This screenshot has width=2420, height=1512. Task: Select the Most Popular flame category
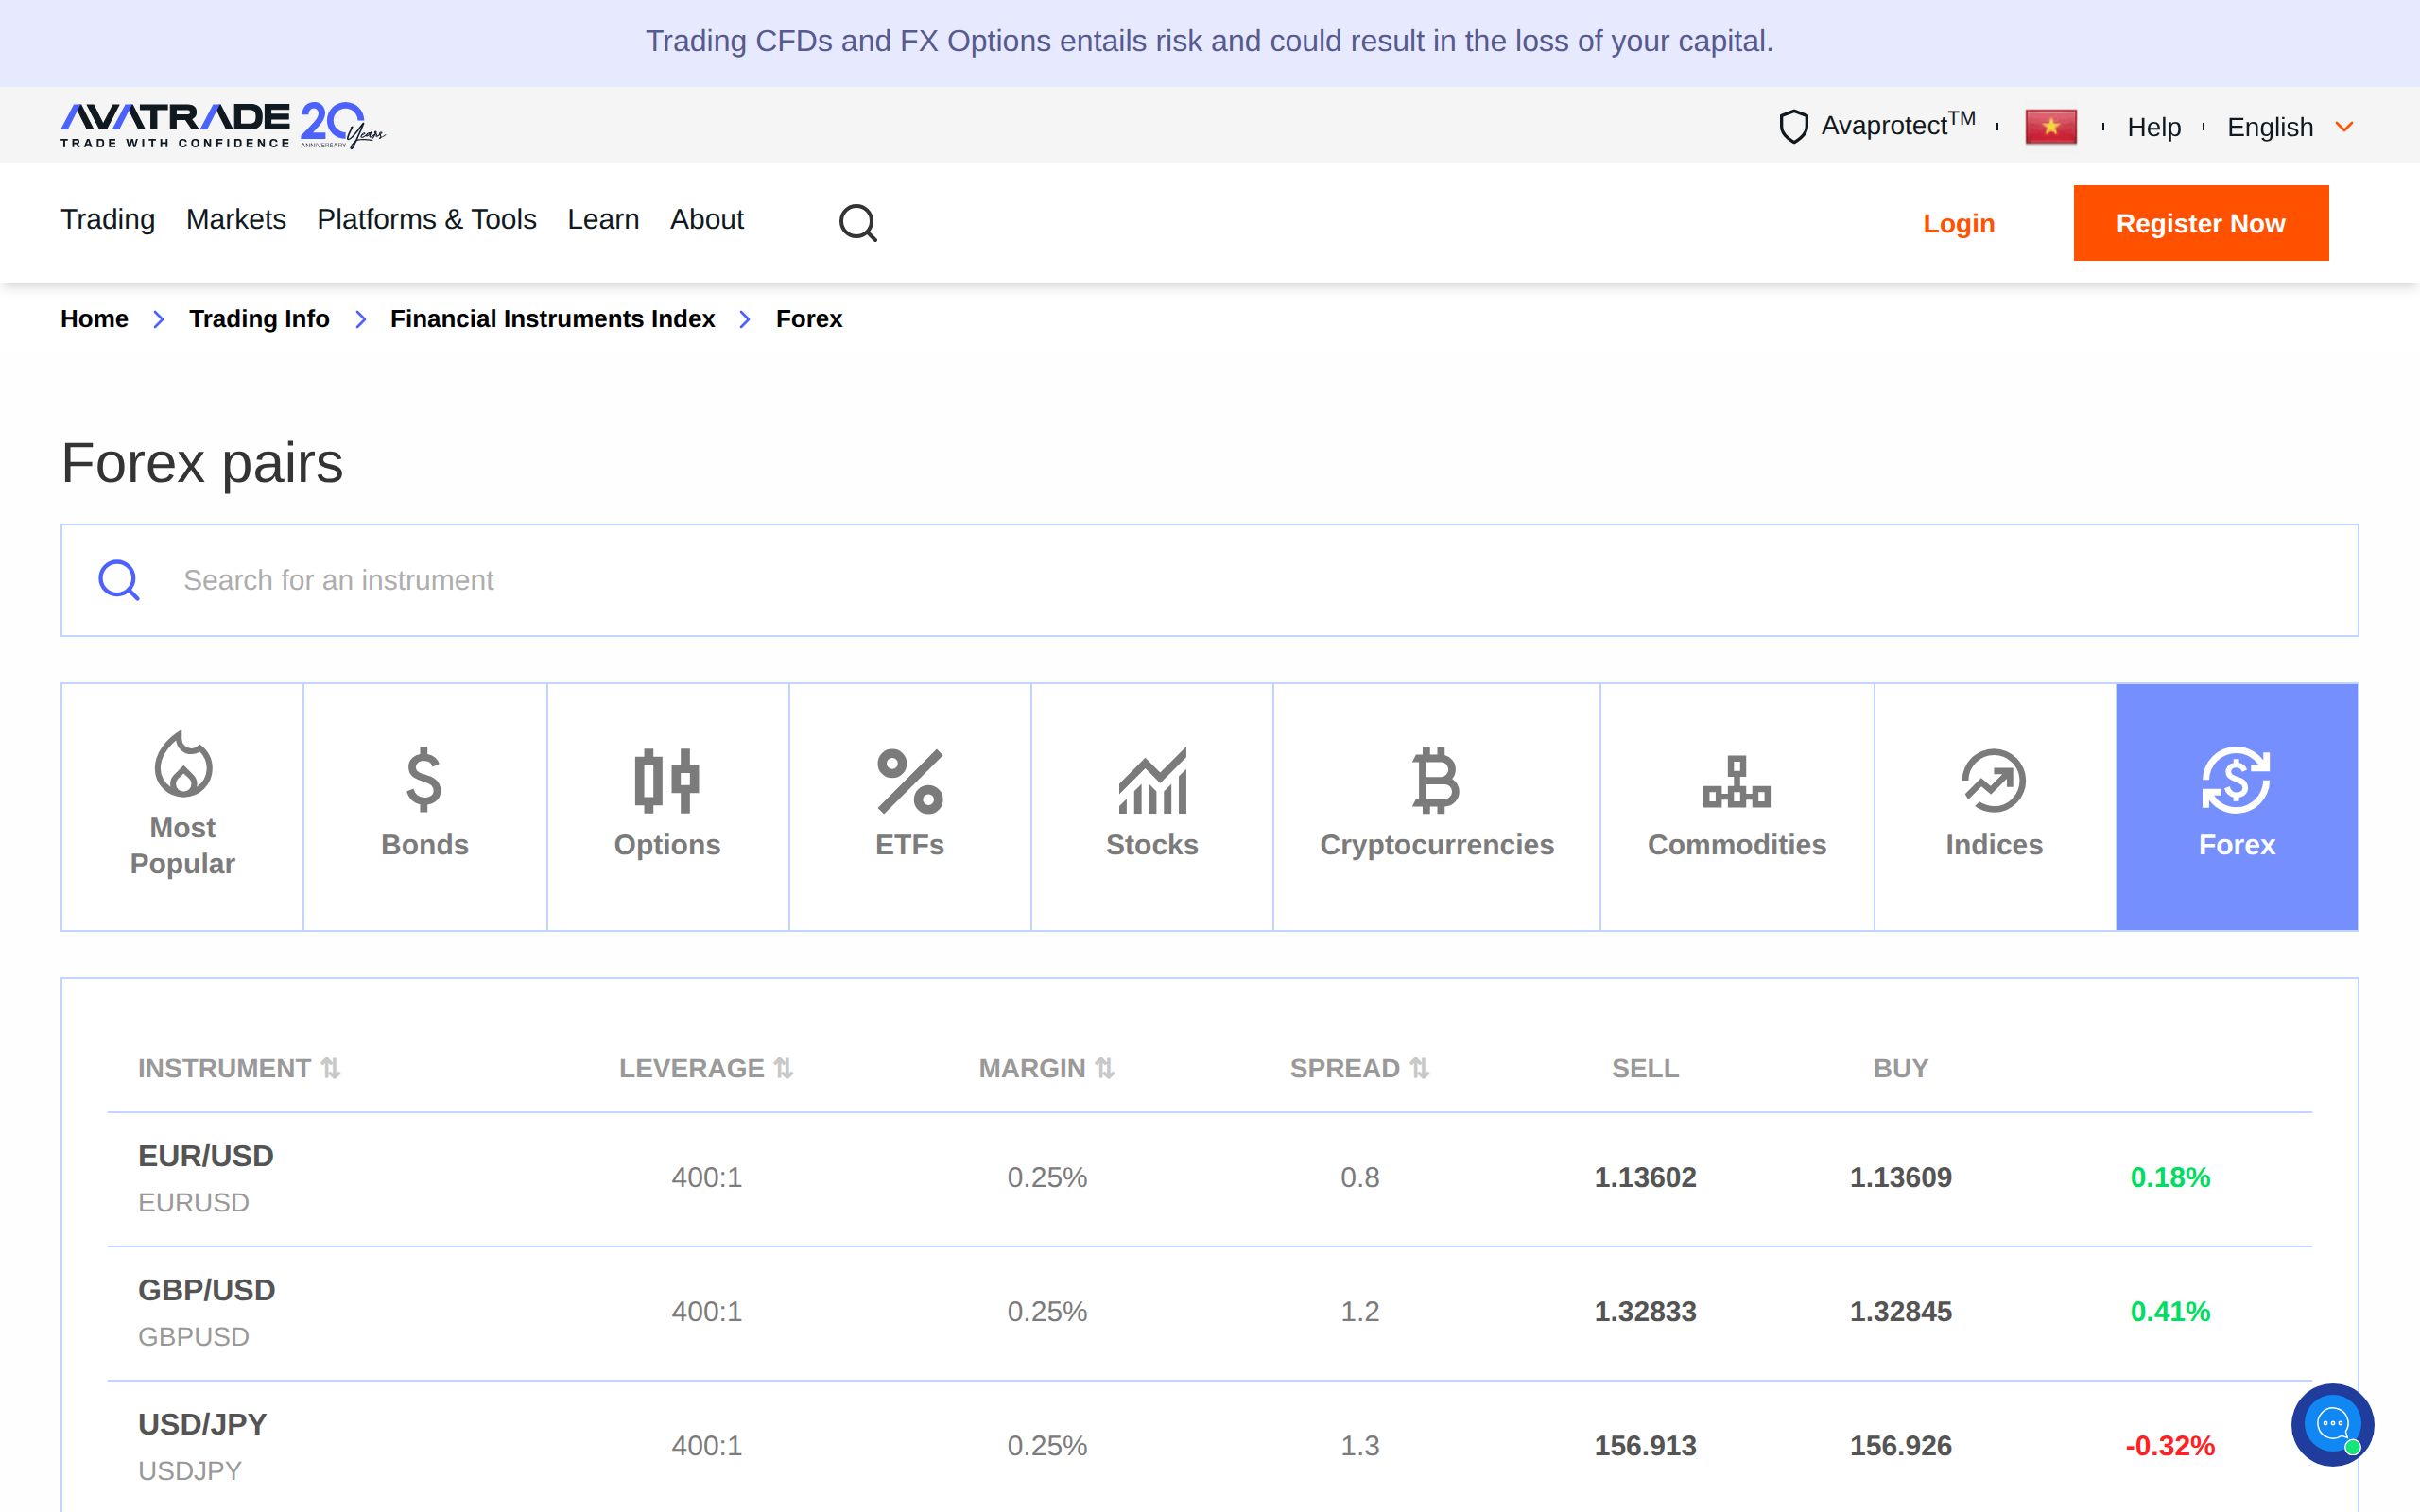pyautogui.click(x=182, y=806)
